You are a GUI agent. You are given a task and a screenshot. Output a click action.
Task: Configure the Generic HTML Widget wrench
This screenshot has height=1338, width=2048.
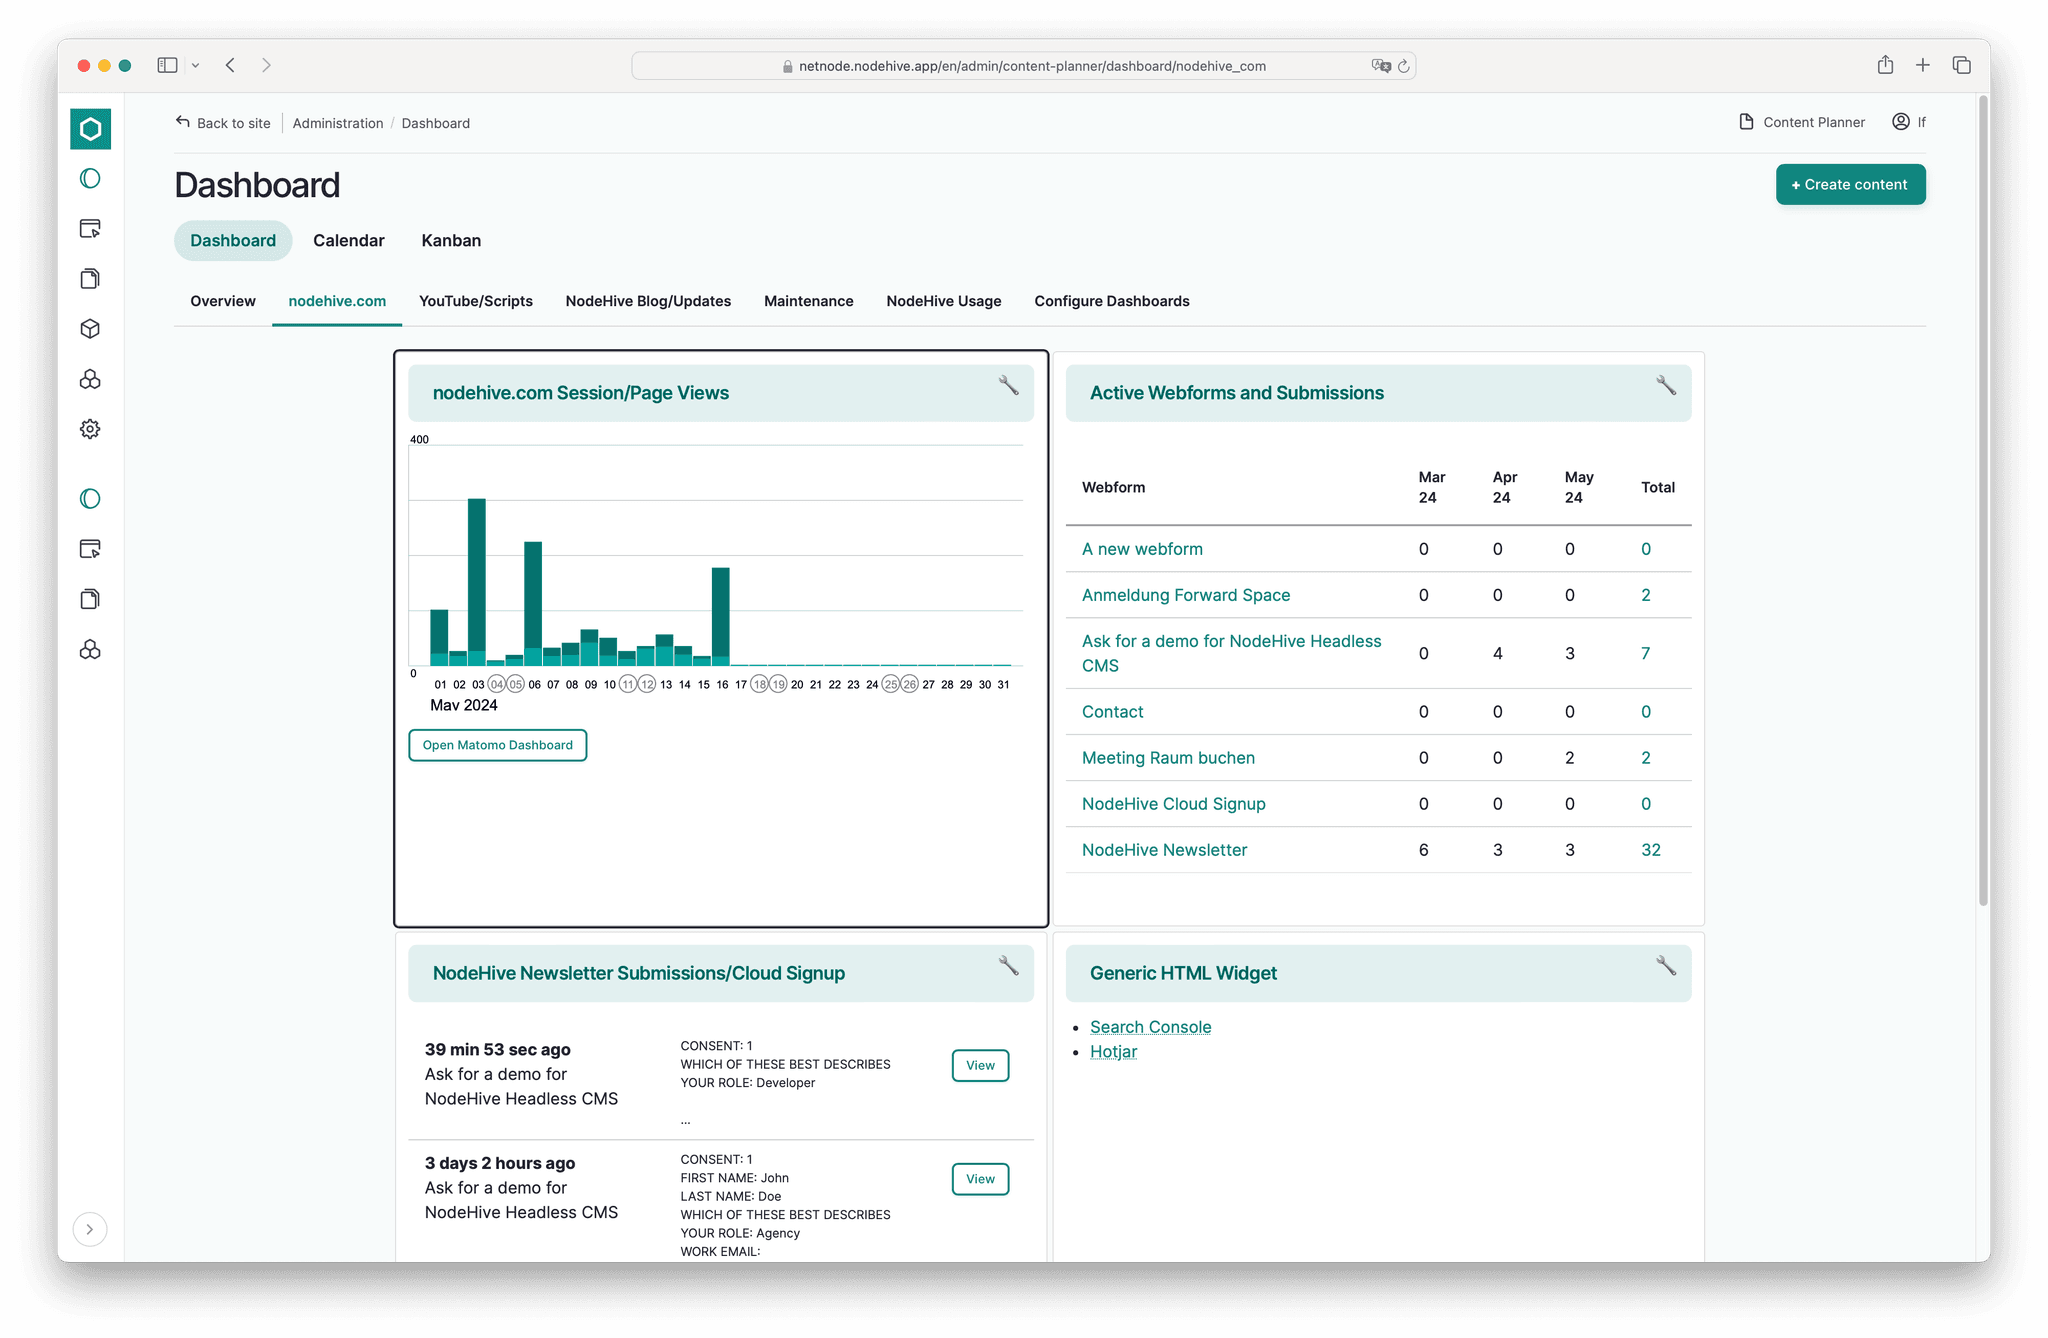point(1666,966)
